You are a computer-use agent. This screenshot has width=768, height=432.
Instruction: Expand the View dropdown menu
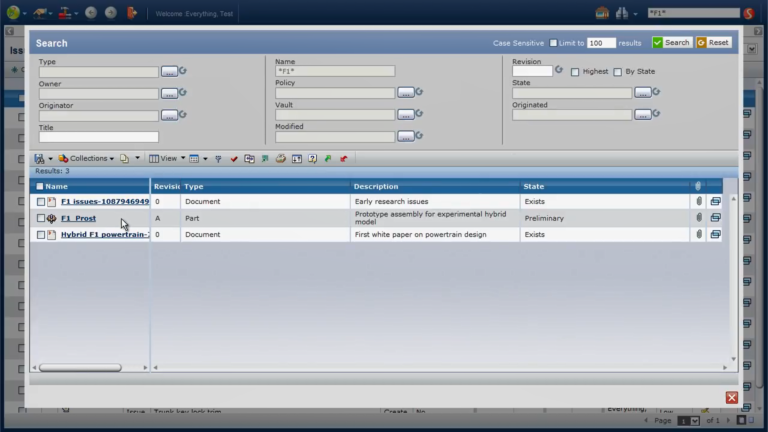coord(167,159)
